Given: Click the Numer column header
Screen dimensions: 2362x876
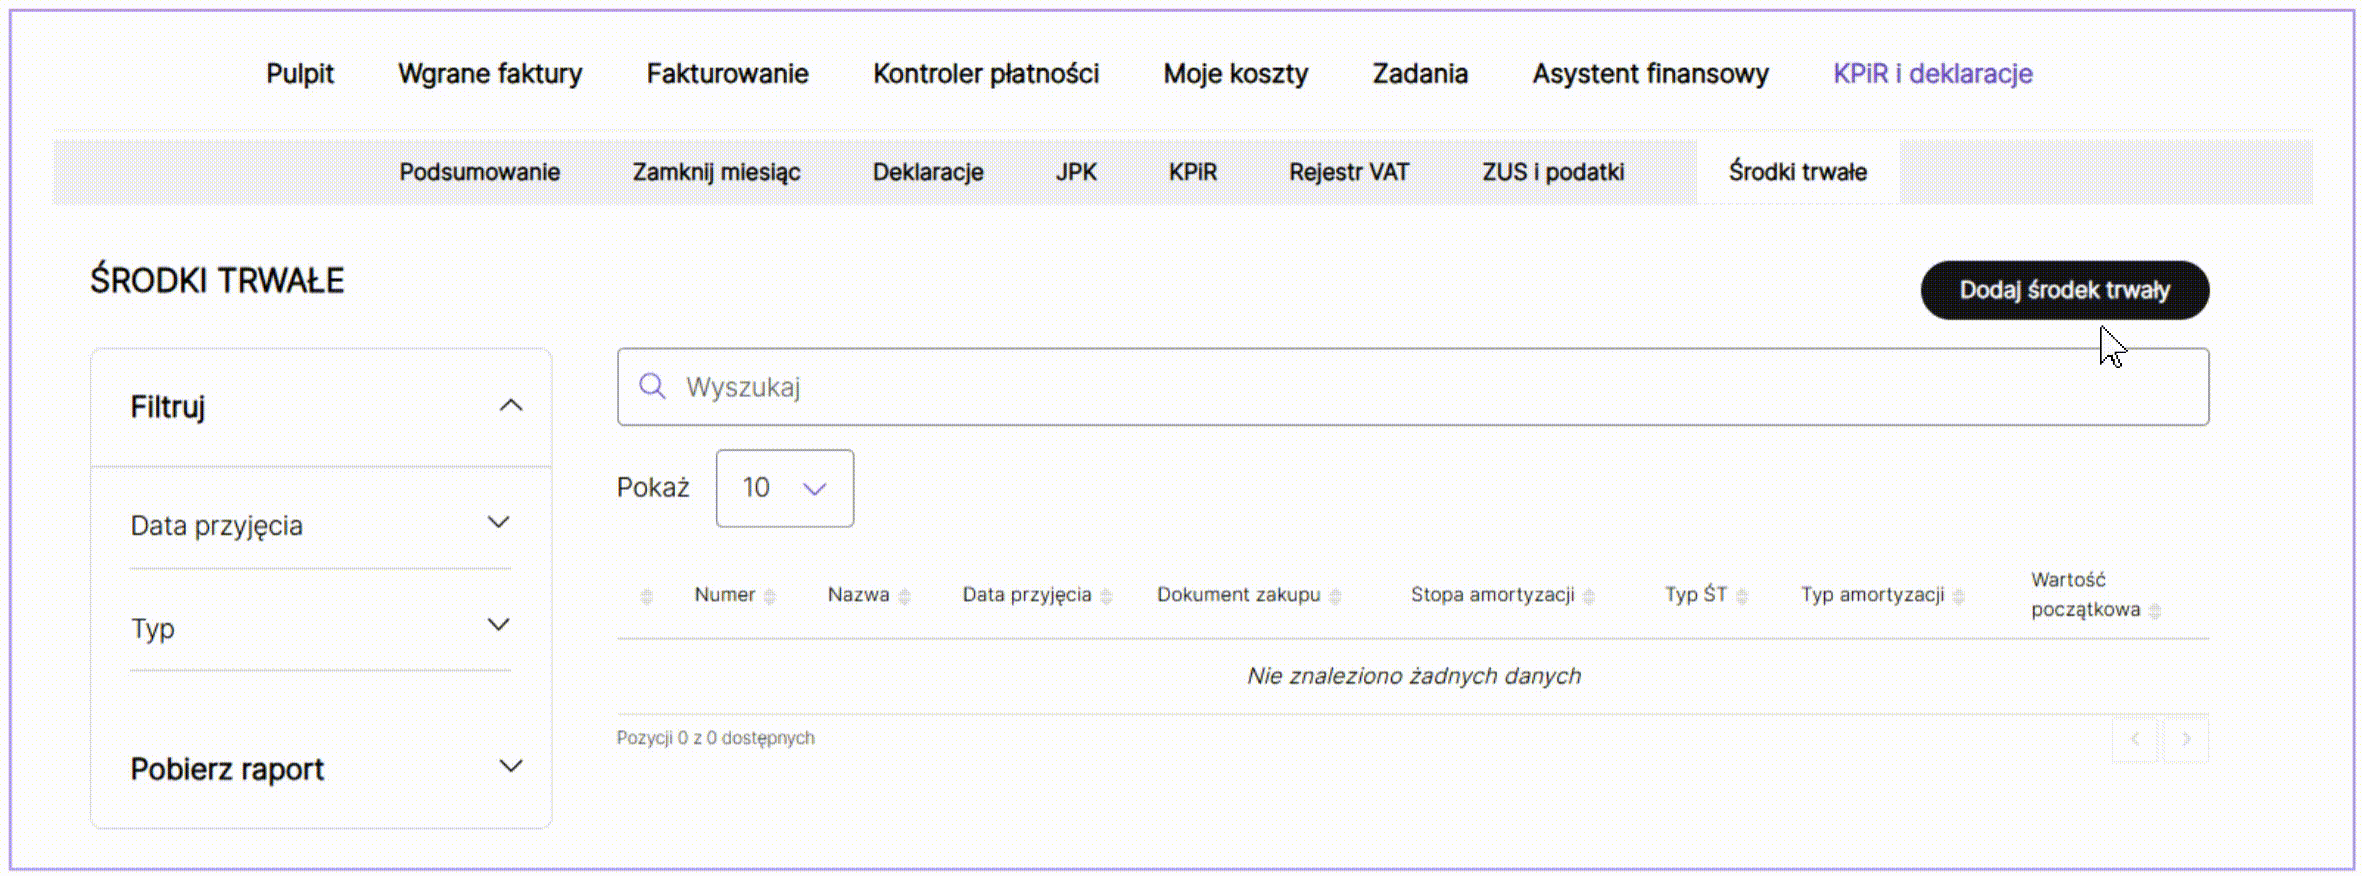Looking at the screenshot, I should pyautogui.click(x=724, y=595).
